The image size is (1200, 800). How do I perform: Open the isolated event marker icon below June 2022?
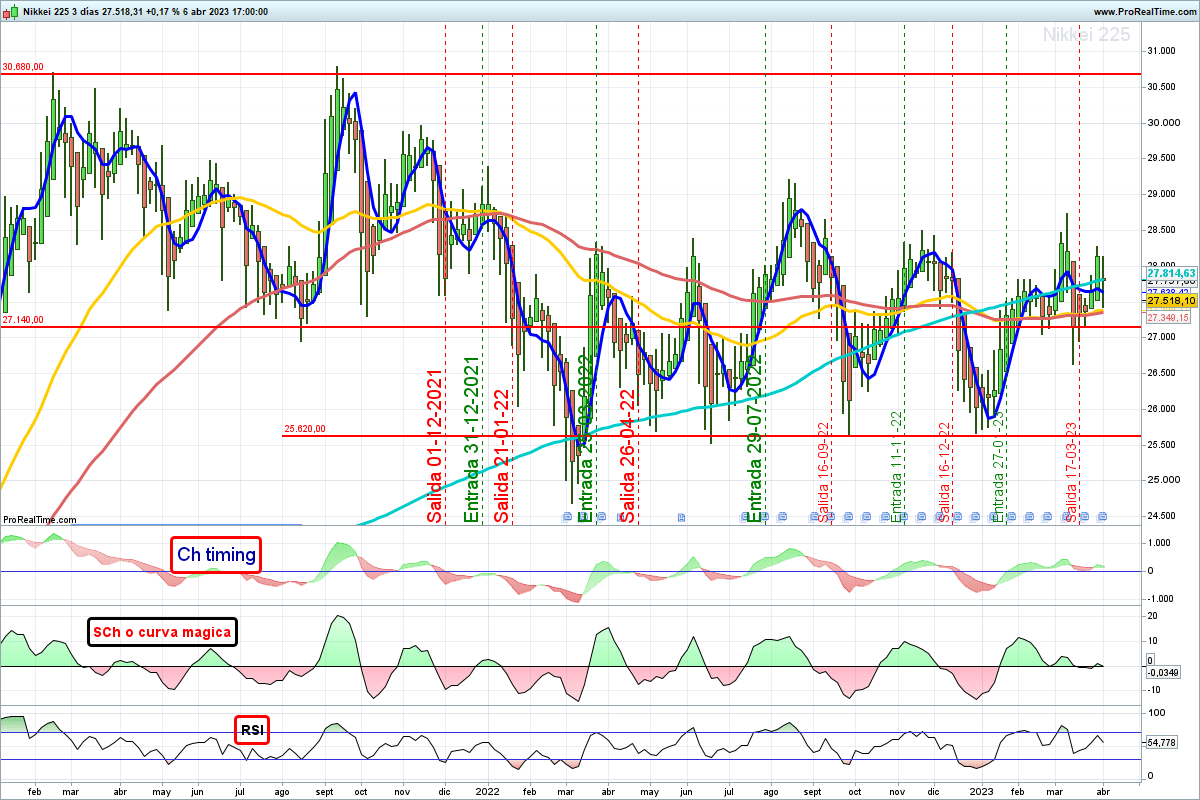[x=682, y=517]
